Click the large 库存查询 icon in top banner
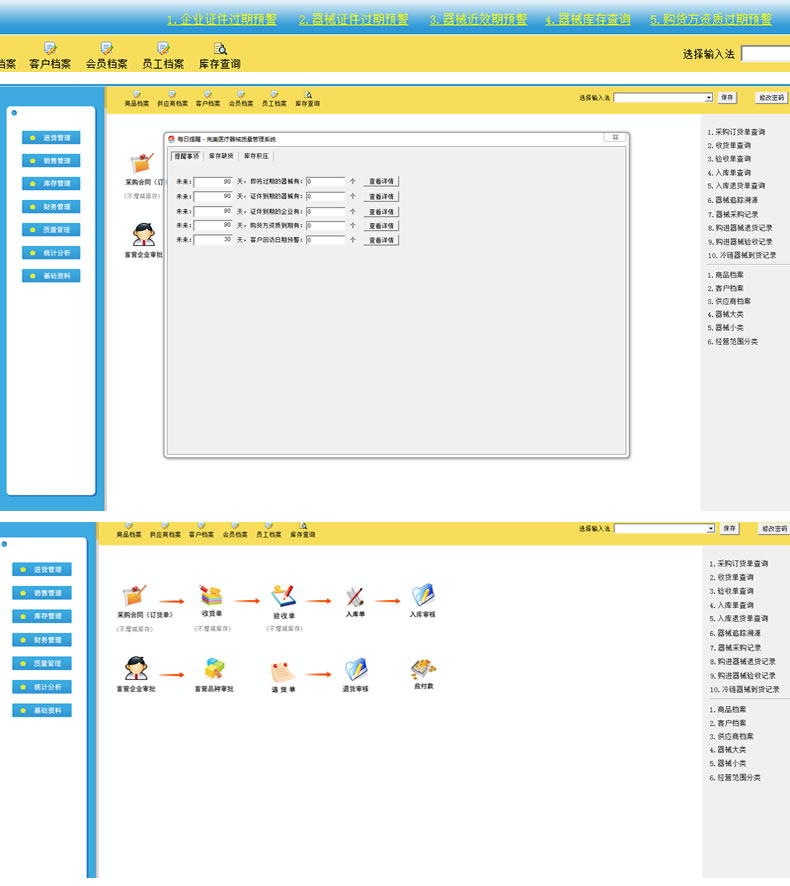The width and height of the screenshot is (790, 886). [219, 49]
